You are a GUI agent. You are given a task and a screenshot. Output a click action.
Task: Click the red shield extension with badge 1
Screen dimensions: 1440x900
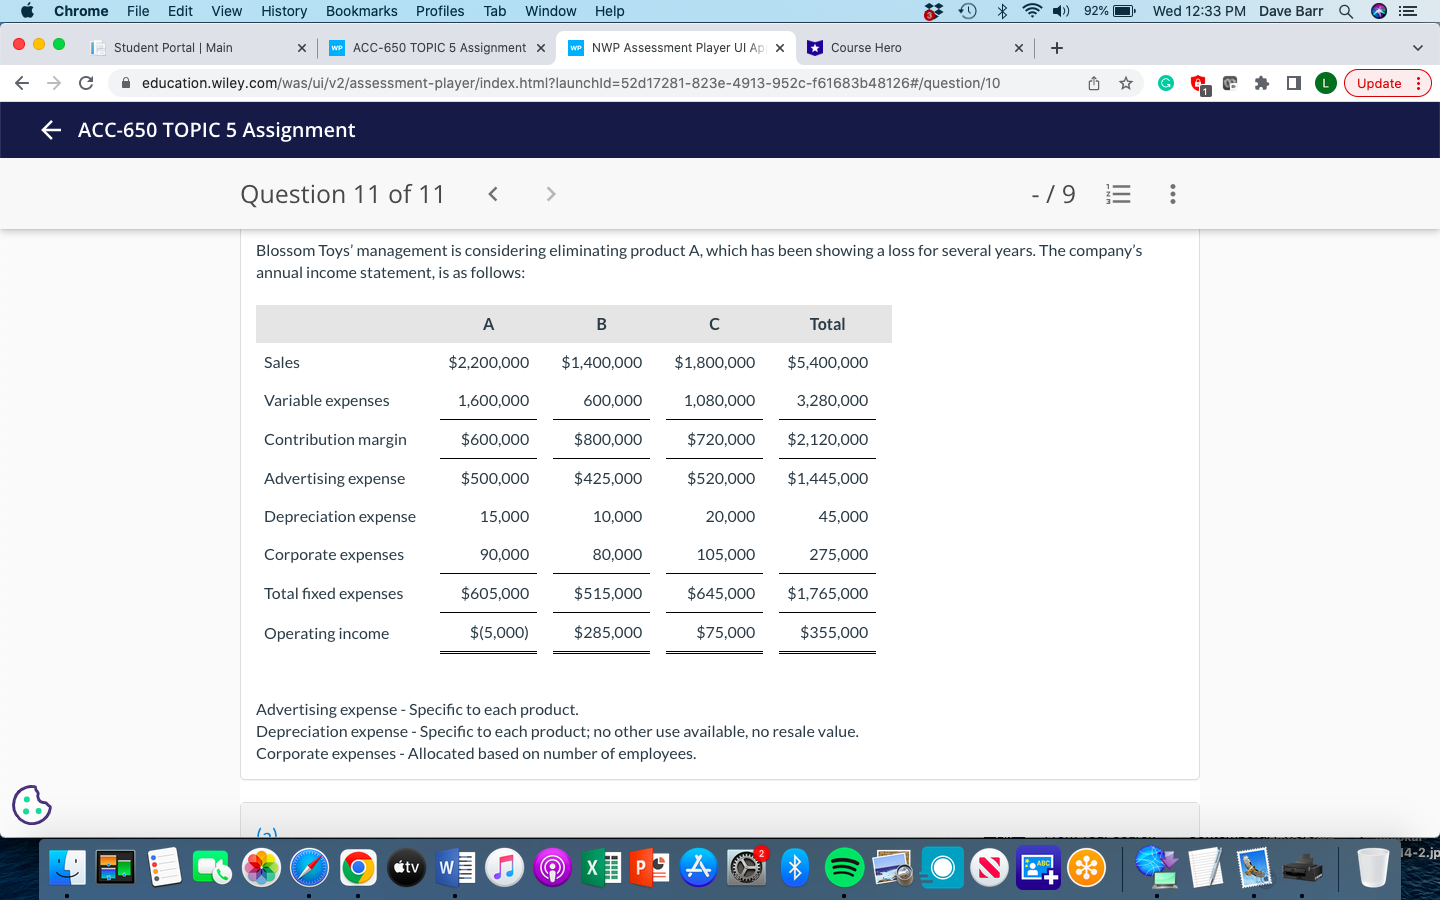click(1199, 83)
